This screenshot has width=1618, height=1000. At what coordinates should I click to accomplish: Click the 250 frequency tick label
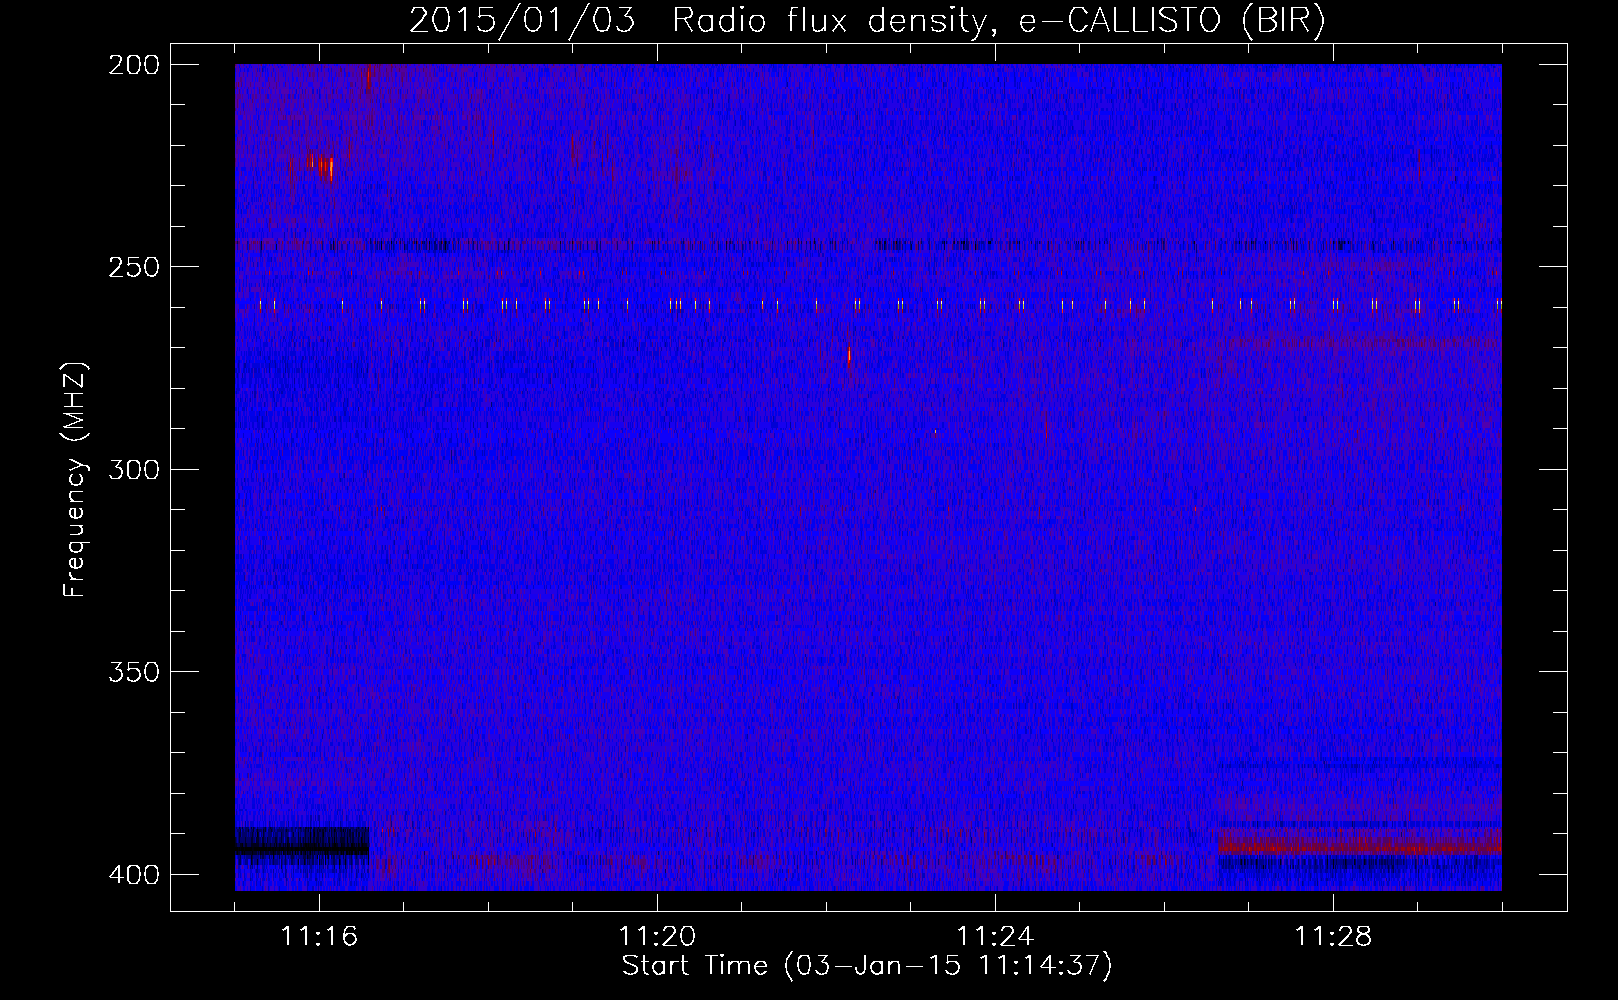[x=133, y=267]
